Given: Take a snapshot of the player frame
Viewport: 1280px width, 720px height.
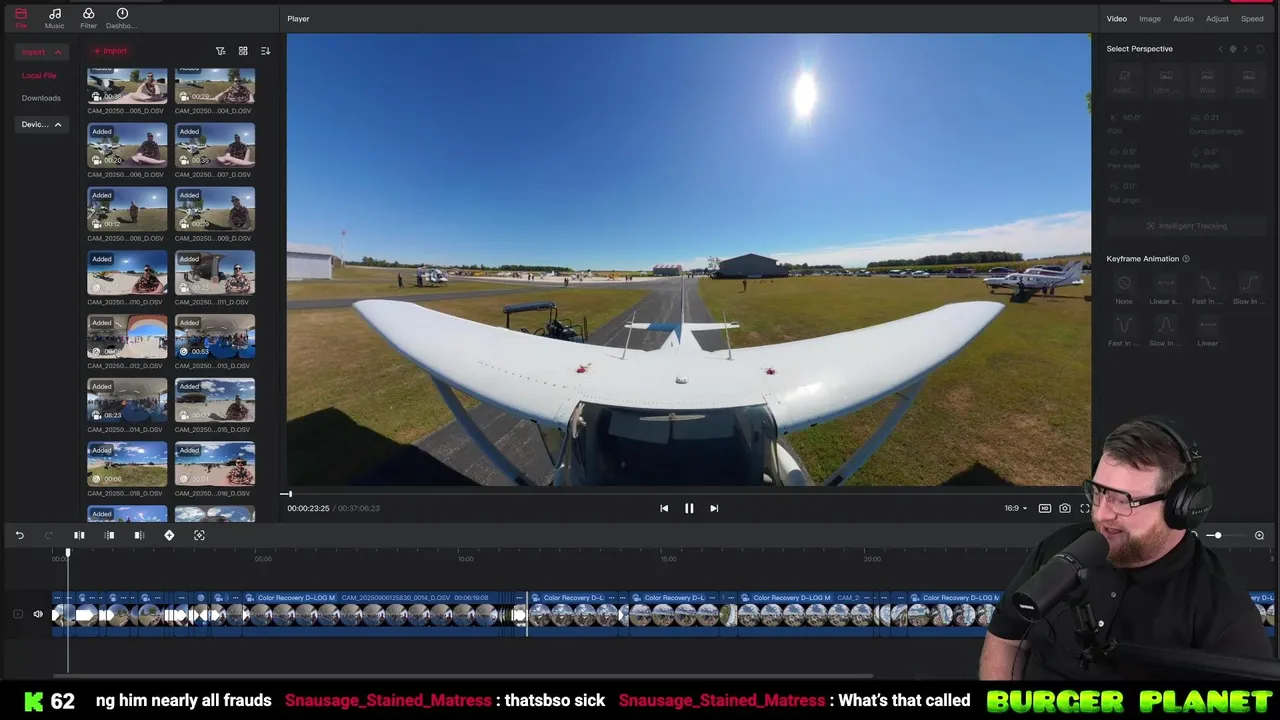Looking at the screenshot, I should pos(1065,508).
